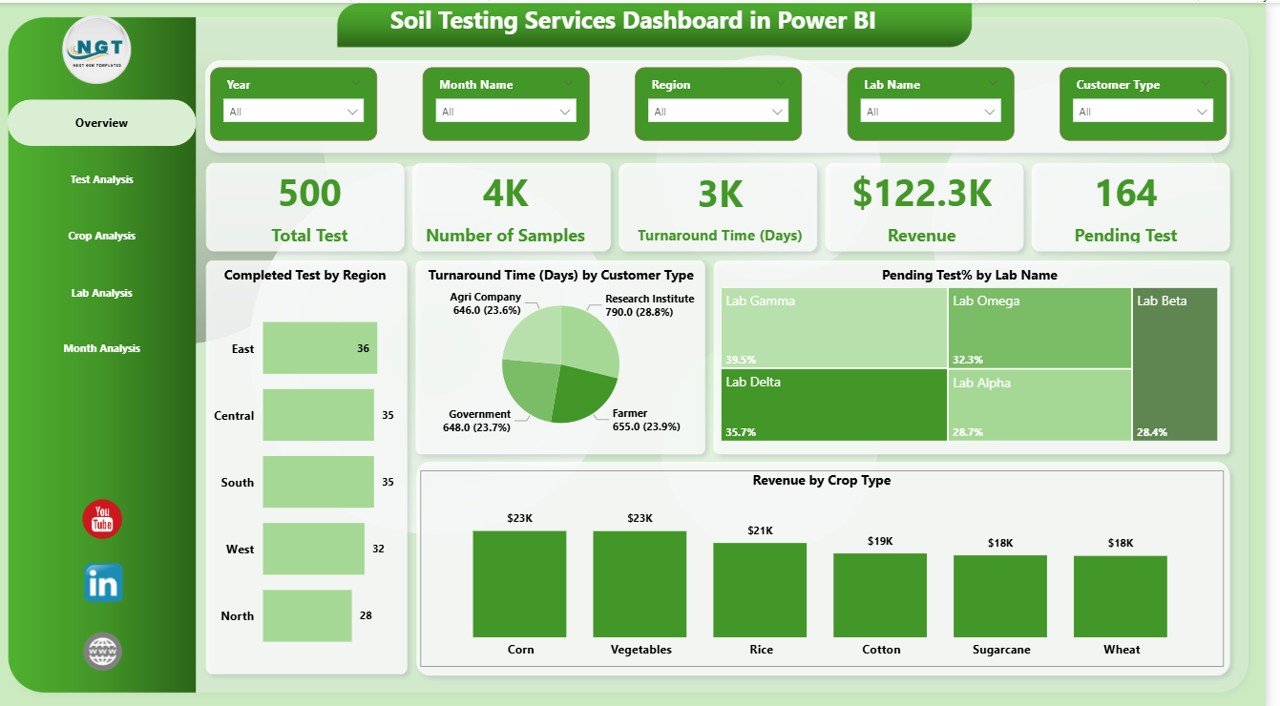This screenshot has height=706, width=1280.
Task: Open the NGT logo link
Action: point(97,48)
